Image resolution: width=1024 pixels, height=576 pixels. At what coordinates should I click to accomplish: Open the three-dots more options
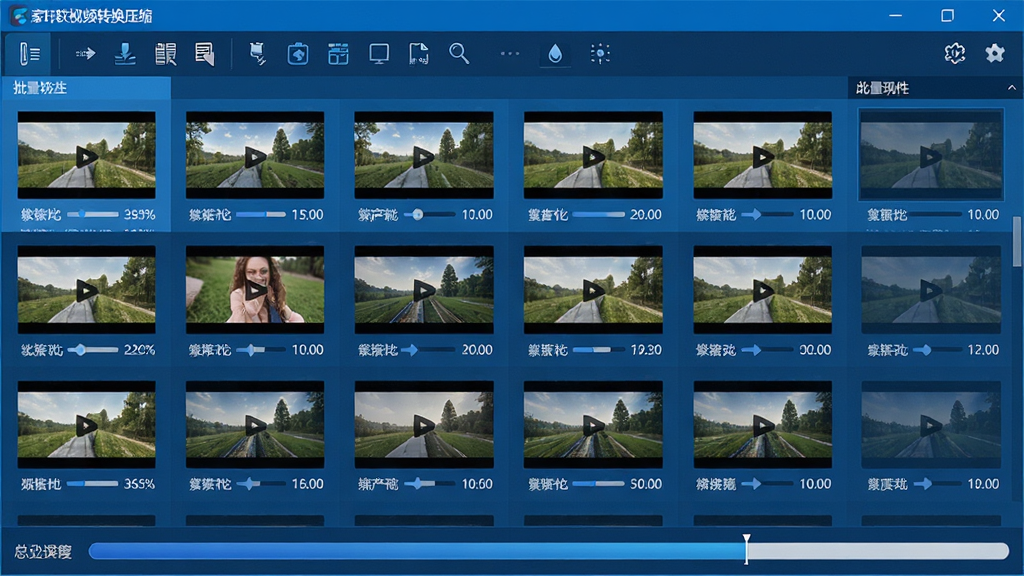(509, 54)
